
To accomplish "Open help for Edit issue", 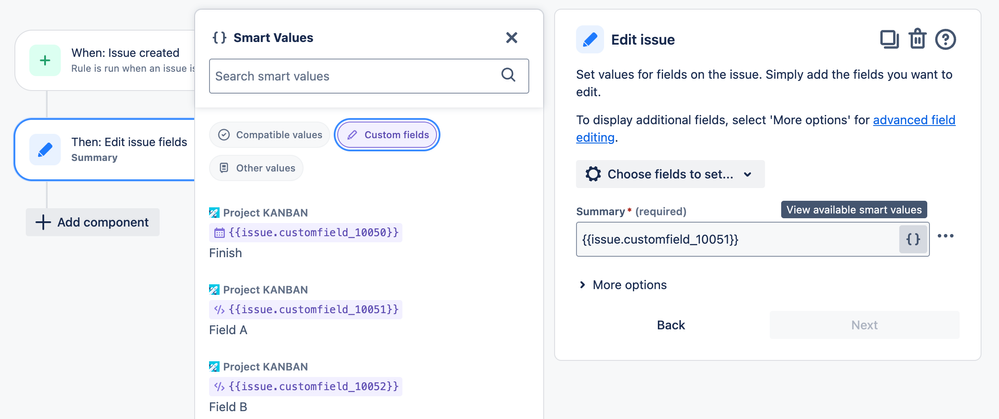I will click(x=945, y=39).
